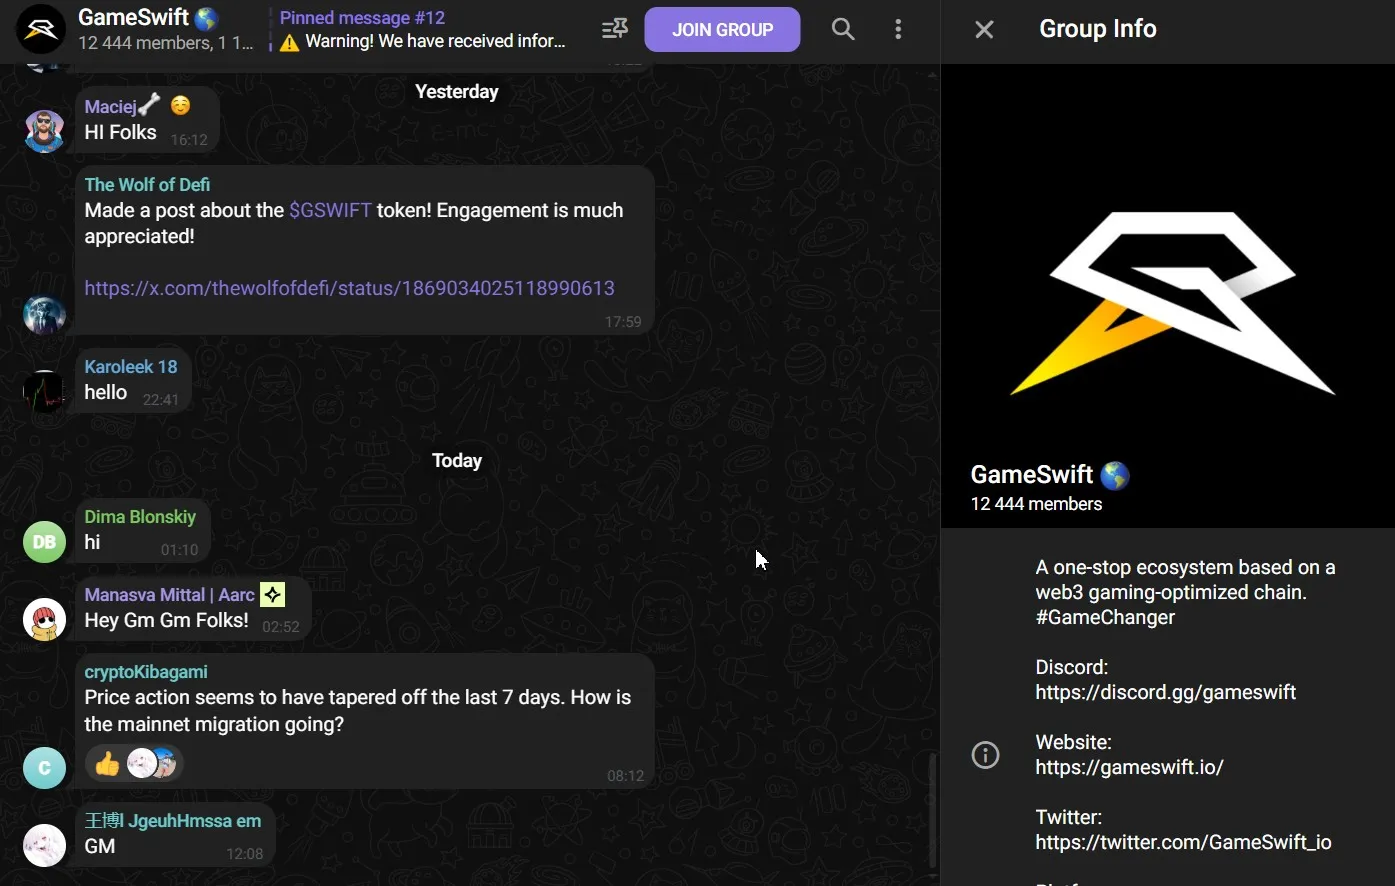This screenshot has height=886, width=1395.
Task: Open the three-dot more options menu
Action: (898, 29)
